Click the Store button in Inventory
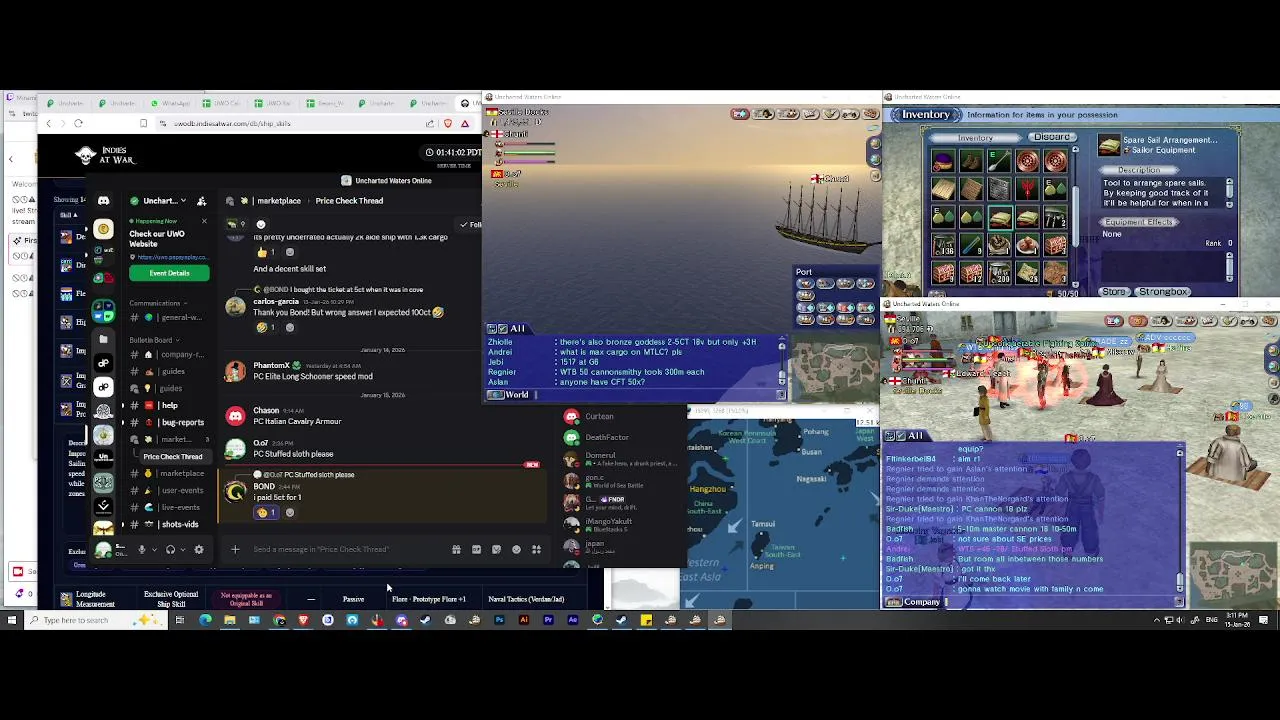The height and width of the screenshot is (720, 1280). [x=1114, y=292]
